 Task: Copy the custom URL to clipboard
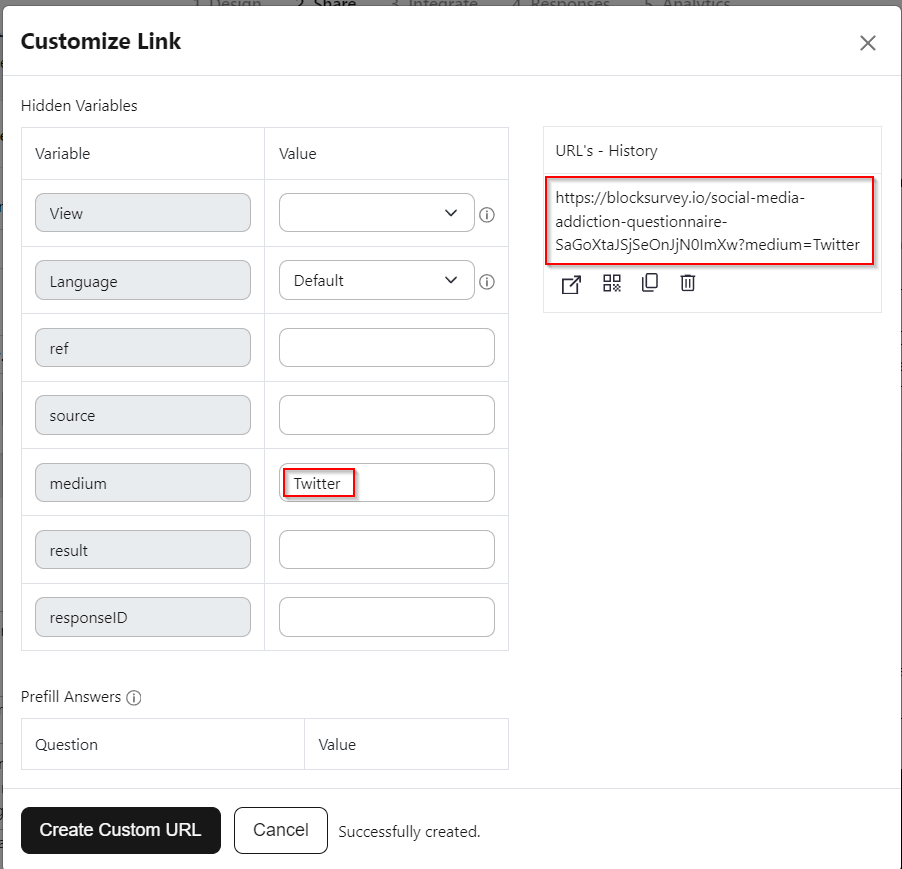coord(650,282)
